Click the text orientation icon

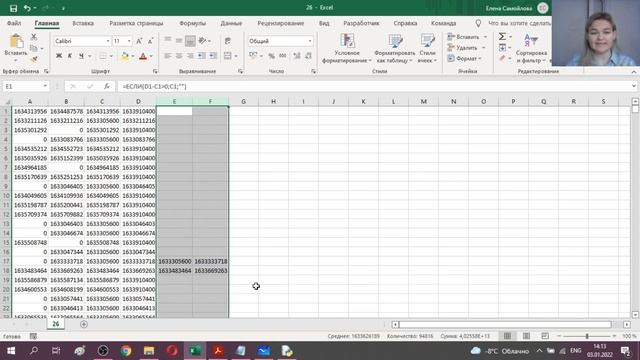point(202,40)
